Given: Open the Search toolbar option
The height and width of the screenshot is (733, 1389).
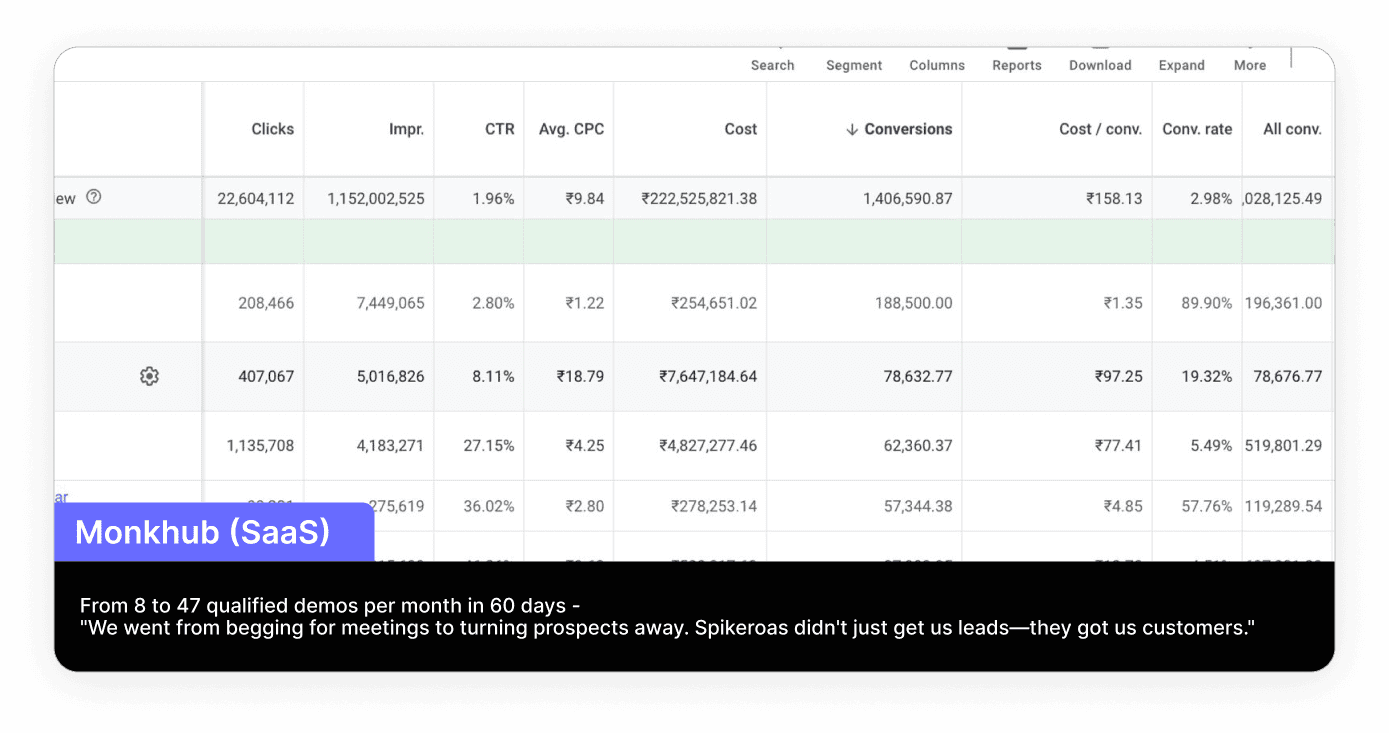Looking at the screenshot, I should pos(772,65).
